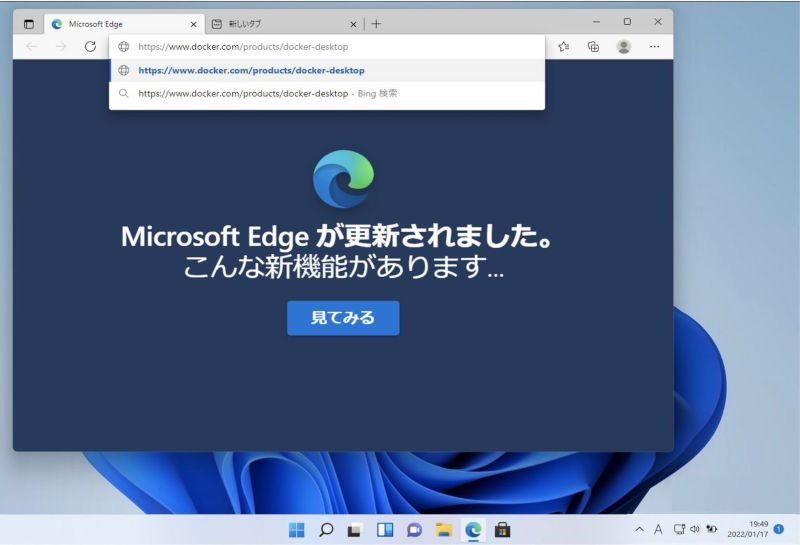Open the user profile avatar icon
Image resolution: width=800 pixels, height=545 pixels.
(x=623, y=46)
